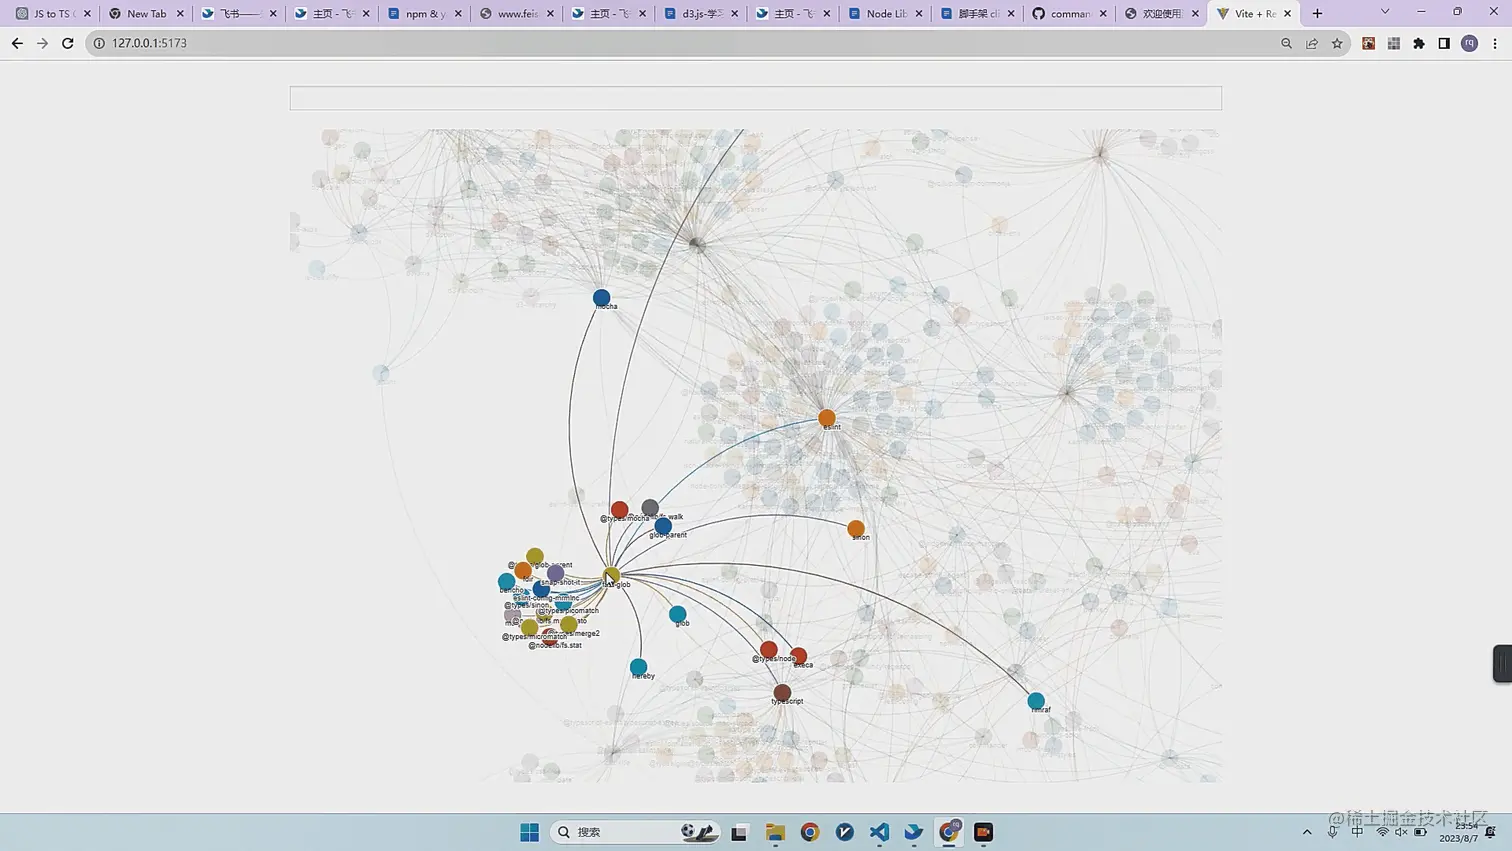Go forward in browser history

click(x=42, y=43)
